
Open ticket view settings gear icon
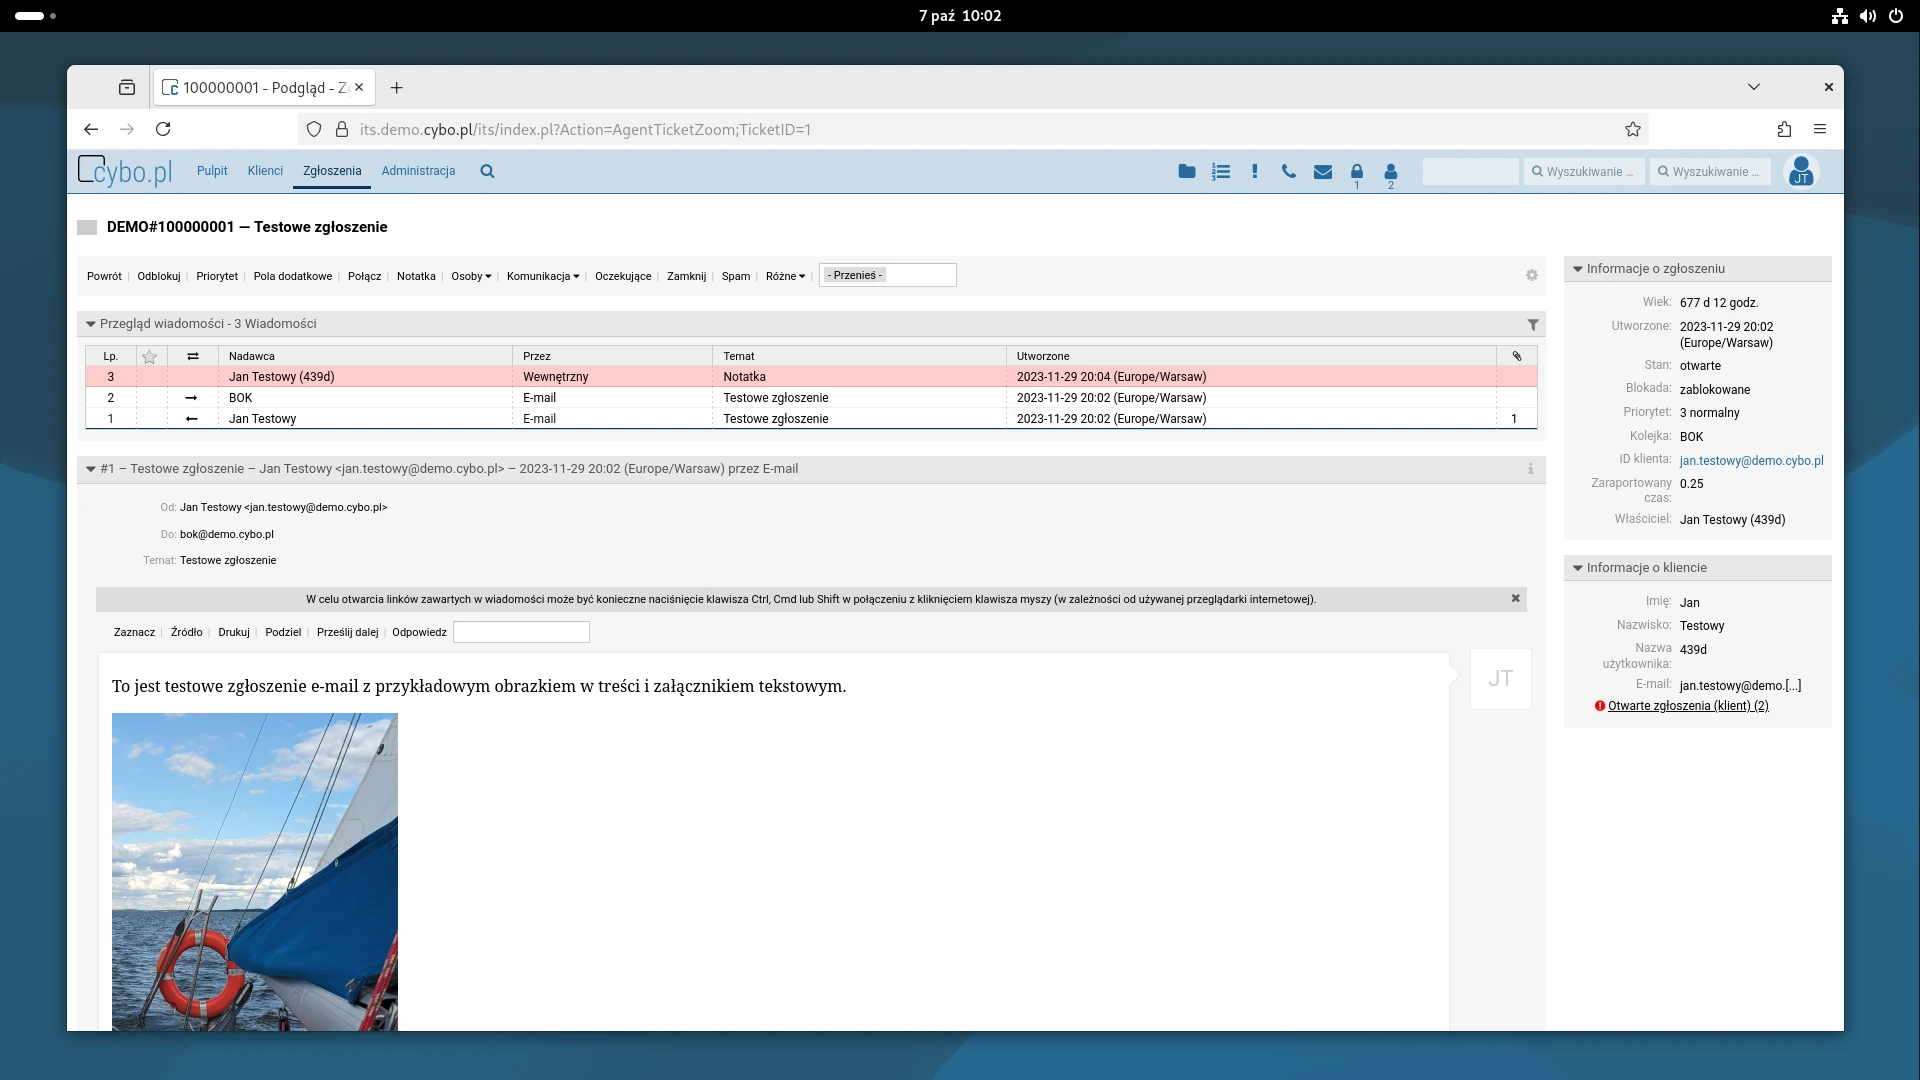(1531, 275)
